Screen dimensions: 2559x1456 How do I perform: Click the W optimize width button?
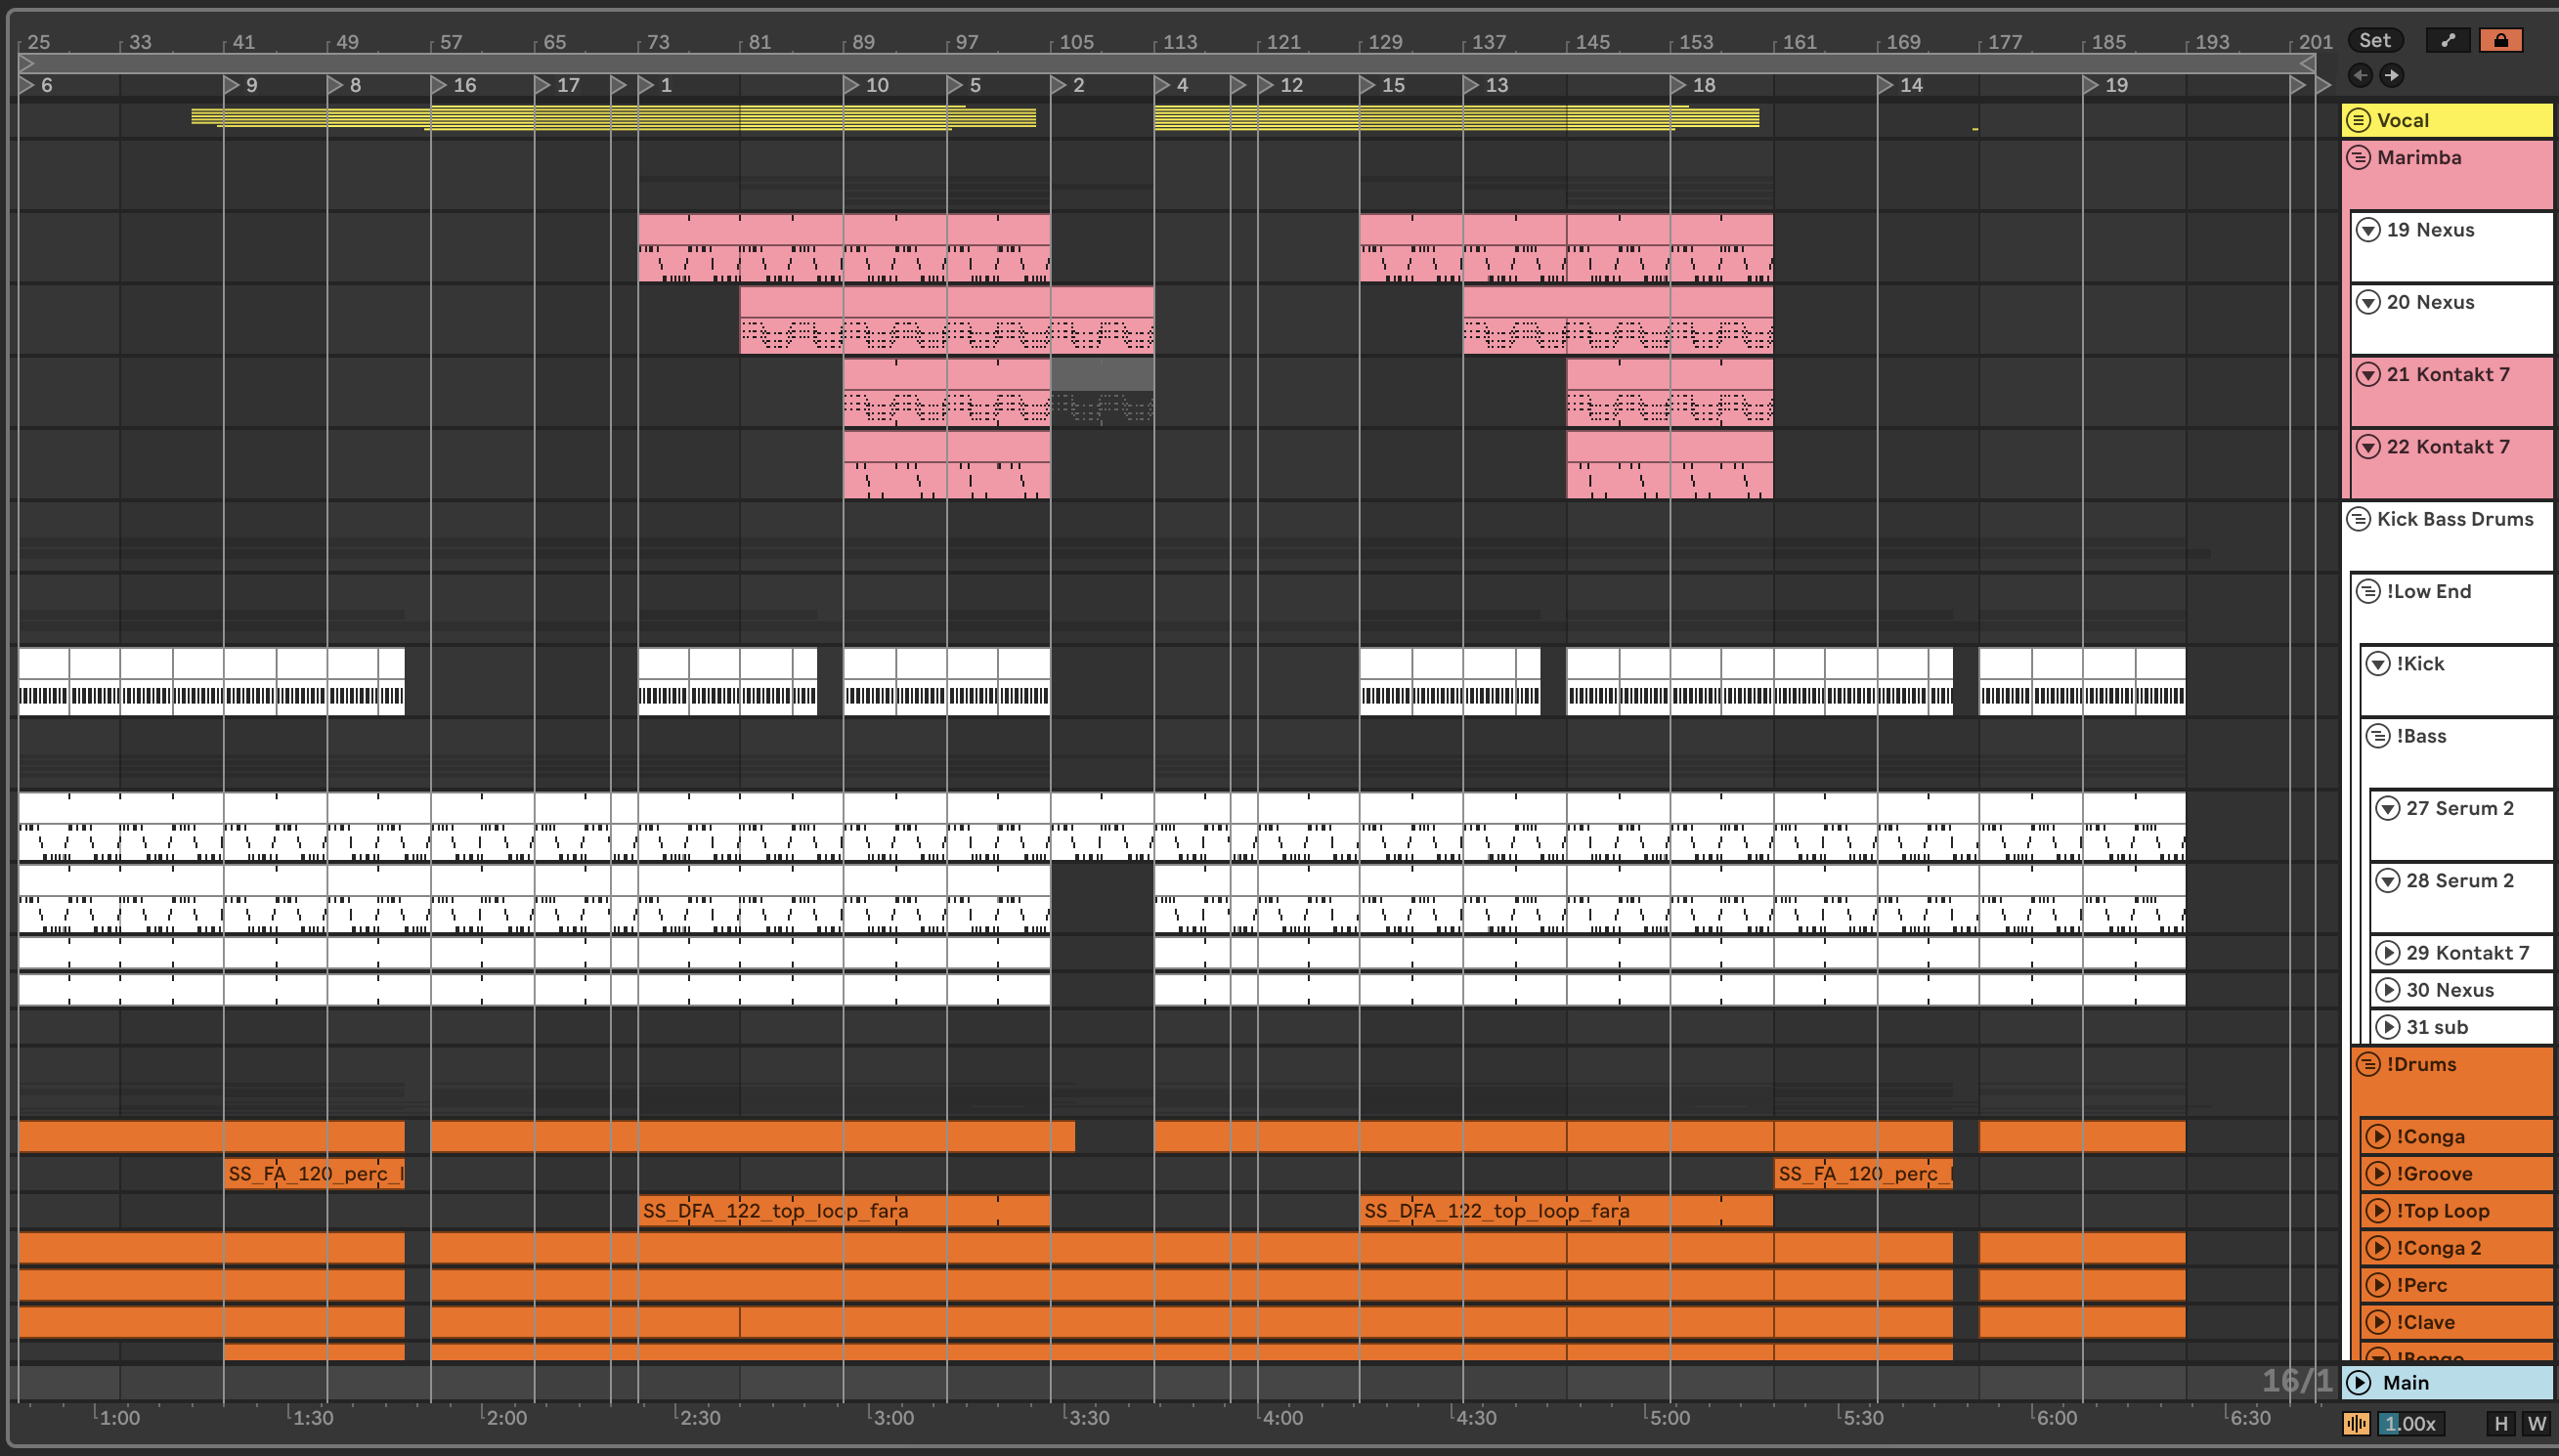[2536, 1423]
